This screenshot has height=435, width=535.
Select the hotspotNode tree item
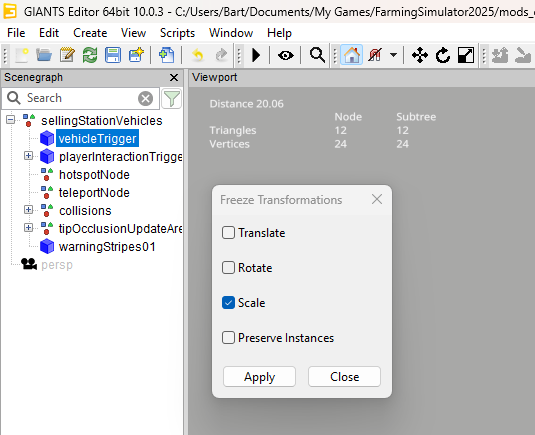(94, 175)
